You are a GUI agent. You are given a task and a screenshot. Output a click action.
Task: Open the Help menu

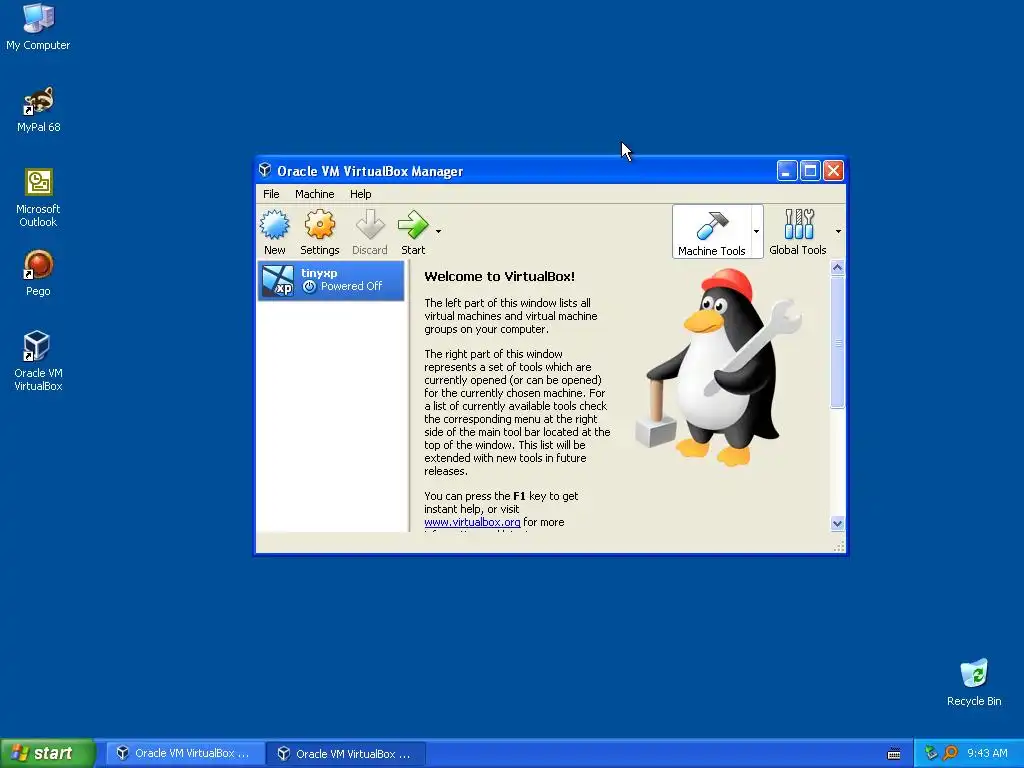point(360,194)
